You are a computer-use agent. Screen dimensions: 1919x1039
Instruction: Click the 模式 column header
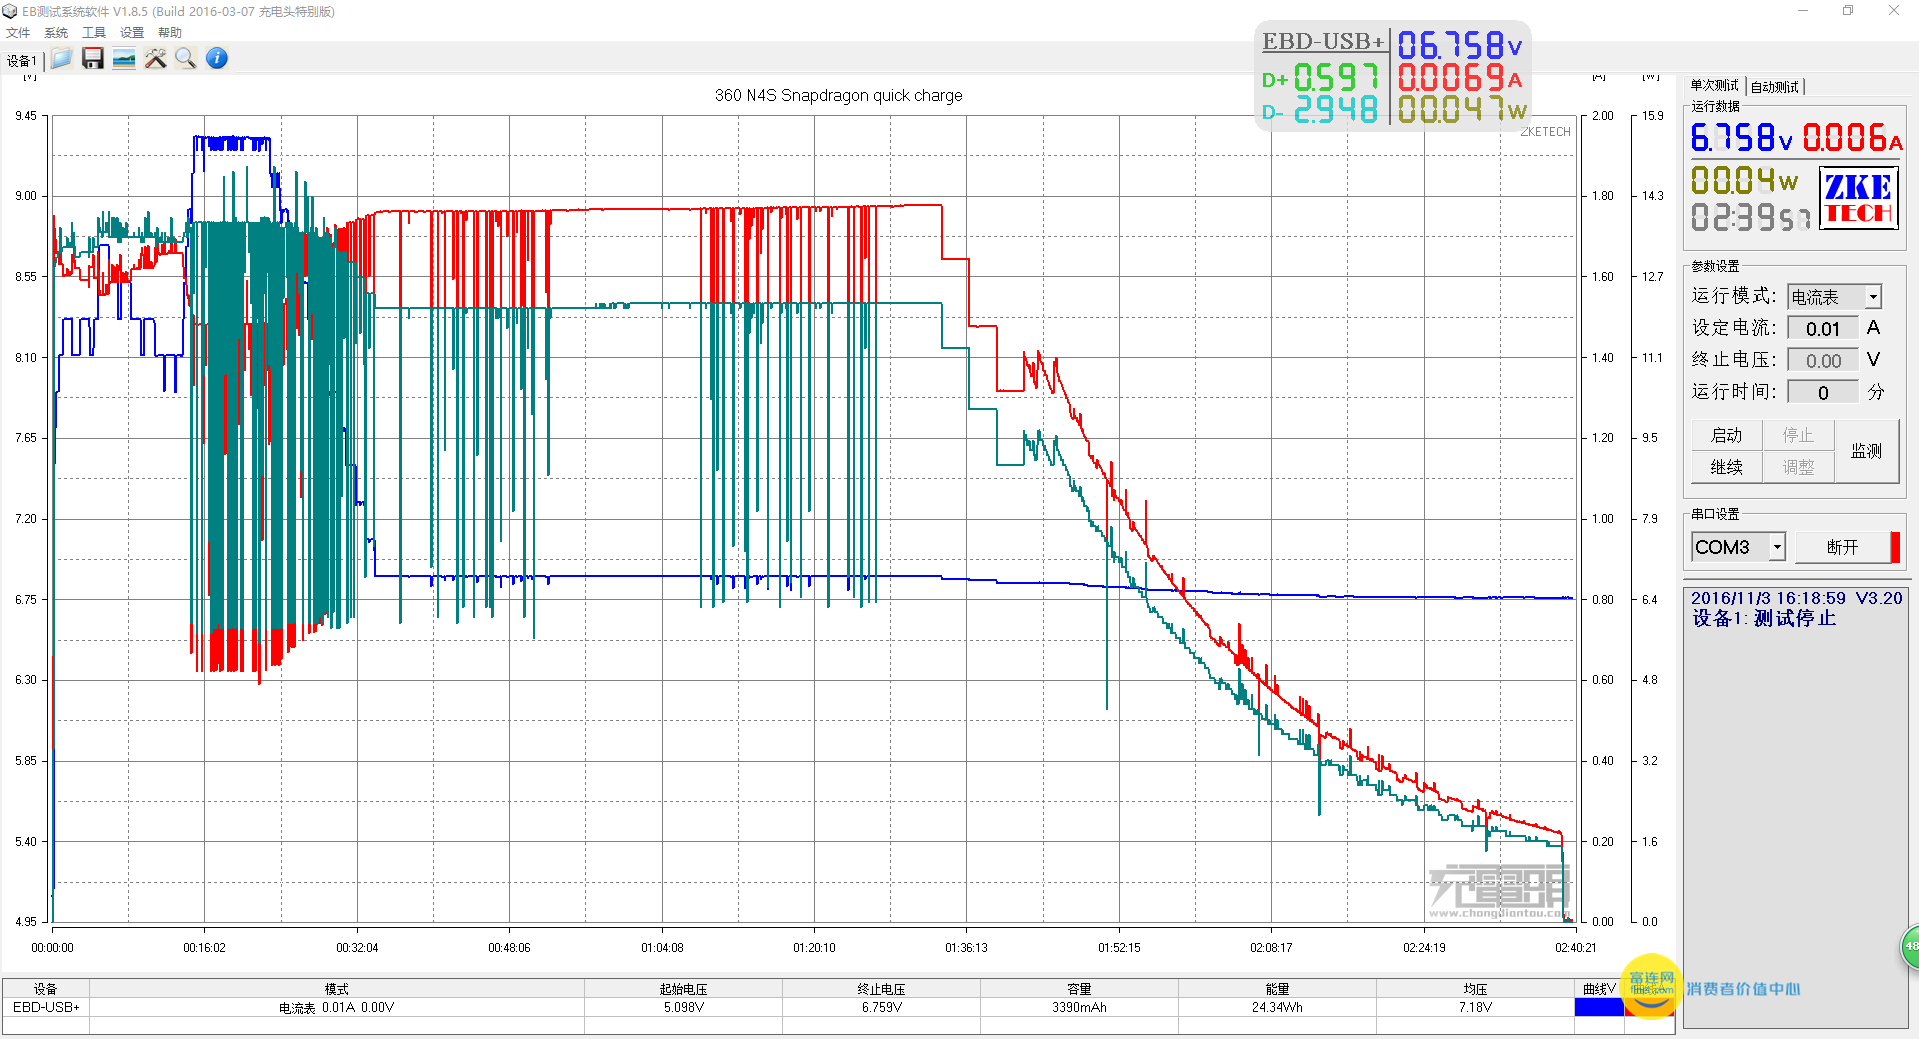pos(336,989)
